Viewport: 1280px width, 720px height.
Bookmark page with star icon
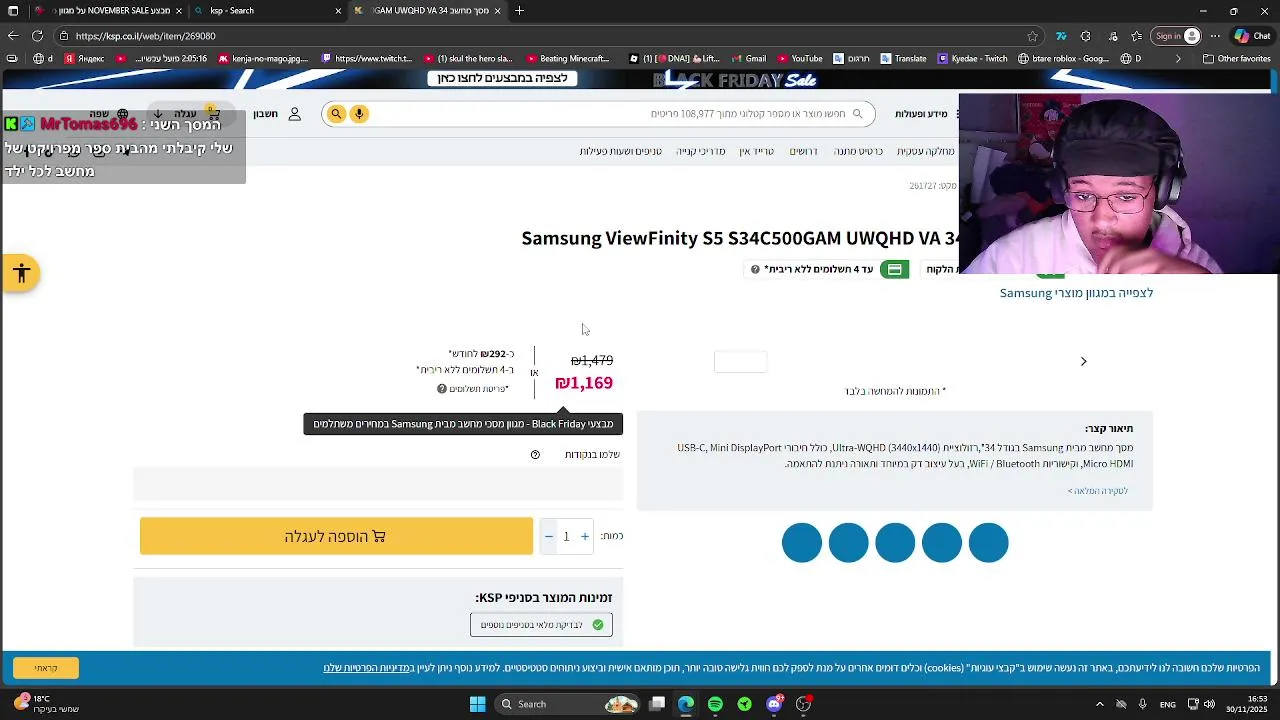pyautogui.click(x=1033, y=36)
